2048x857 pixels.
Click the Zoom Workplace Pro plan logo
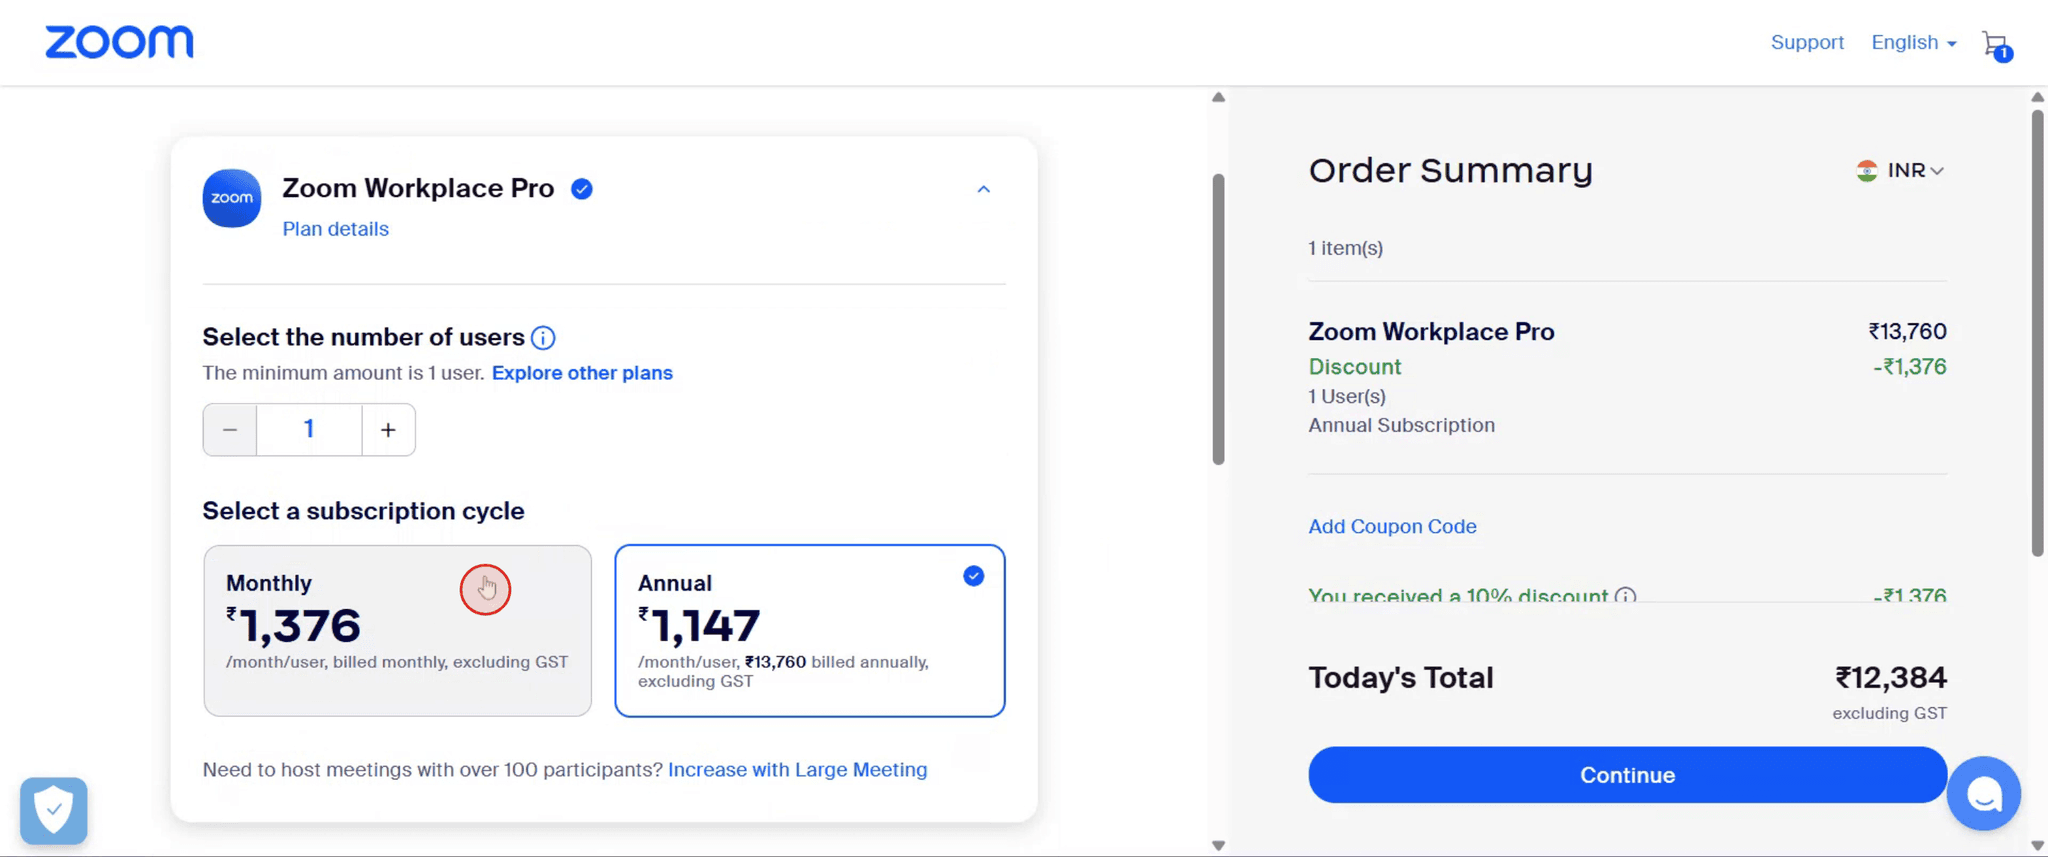[x=231, y=198]
